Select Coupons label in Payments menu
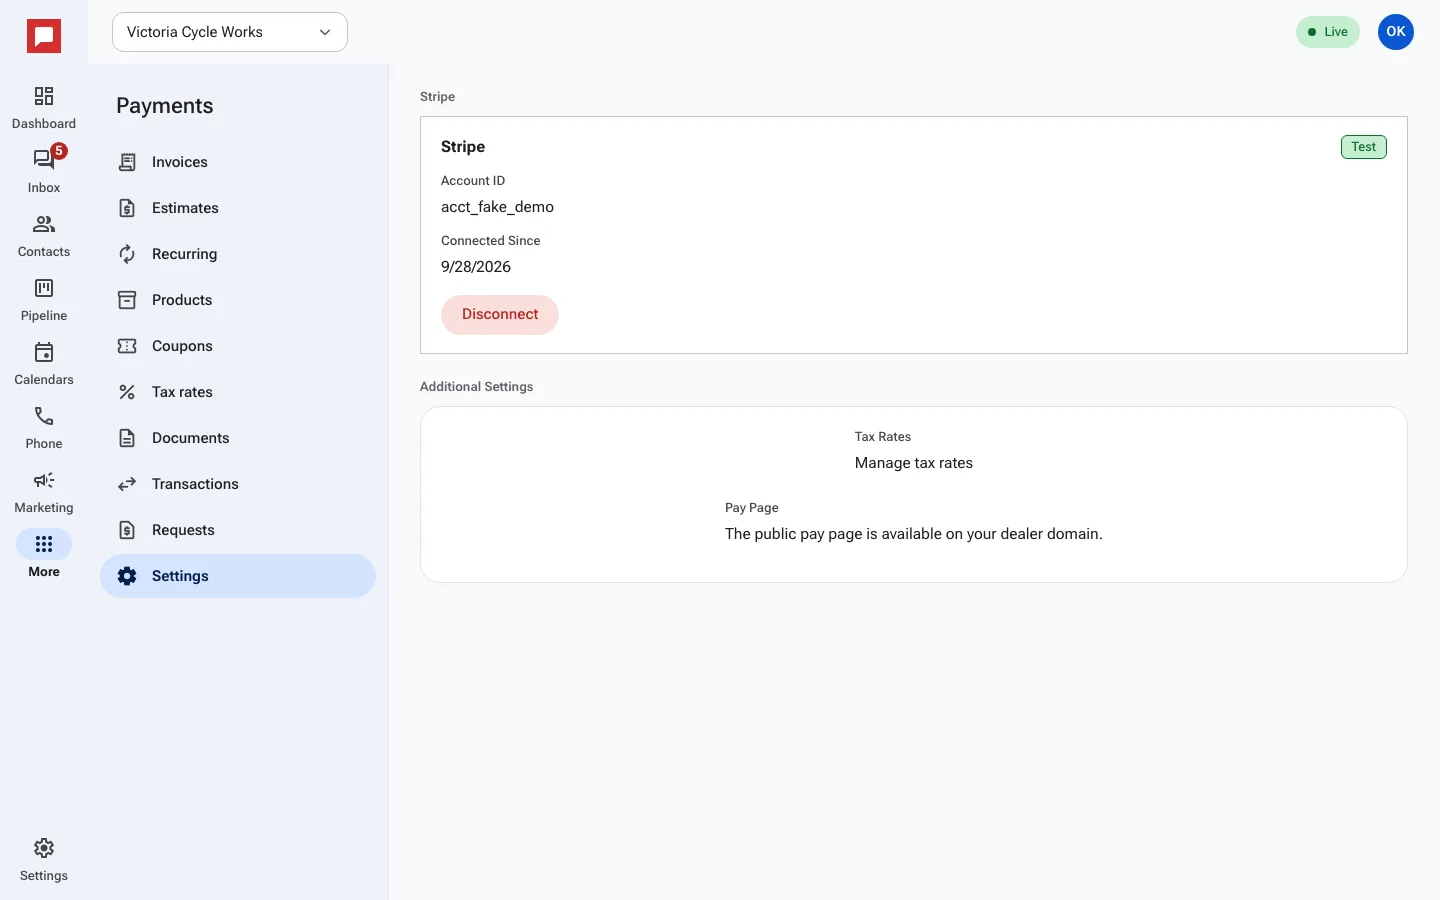Image resolution: width=1440 pixels, height=900 pixels. [x=182, y=346]
